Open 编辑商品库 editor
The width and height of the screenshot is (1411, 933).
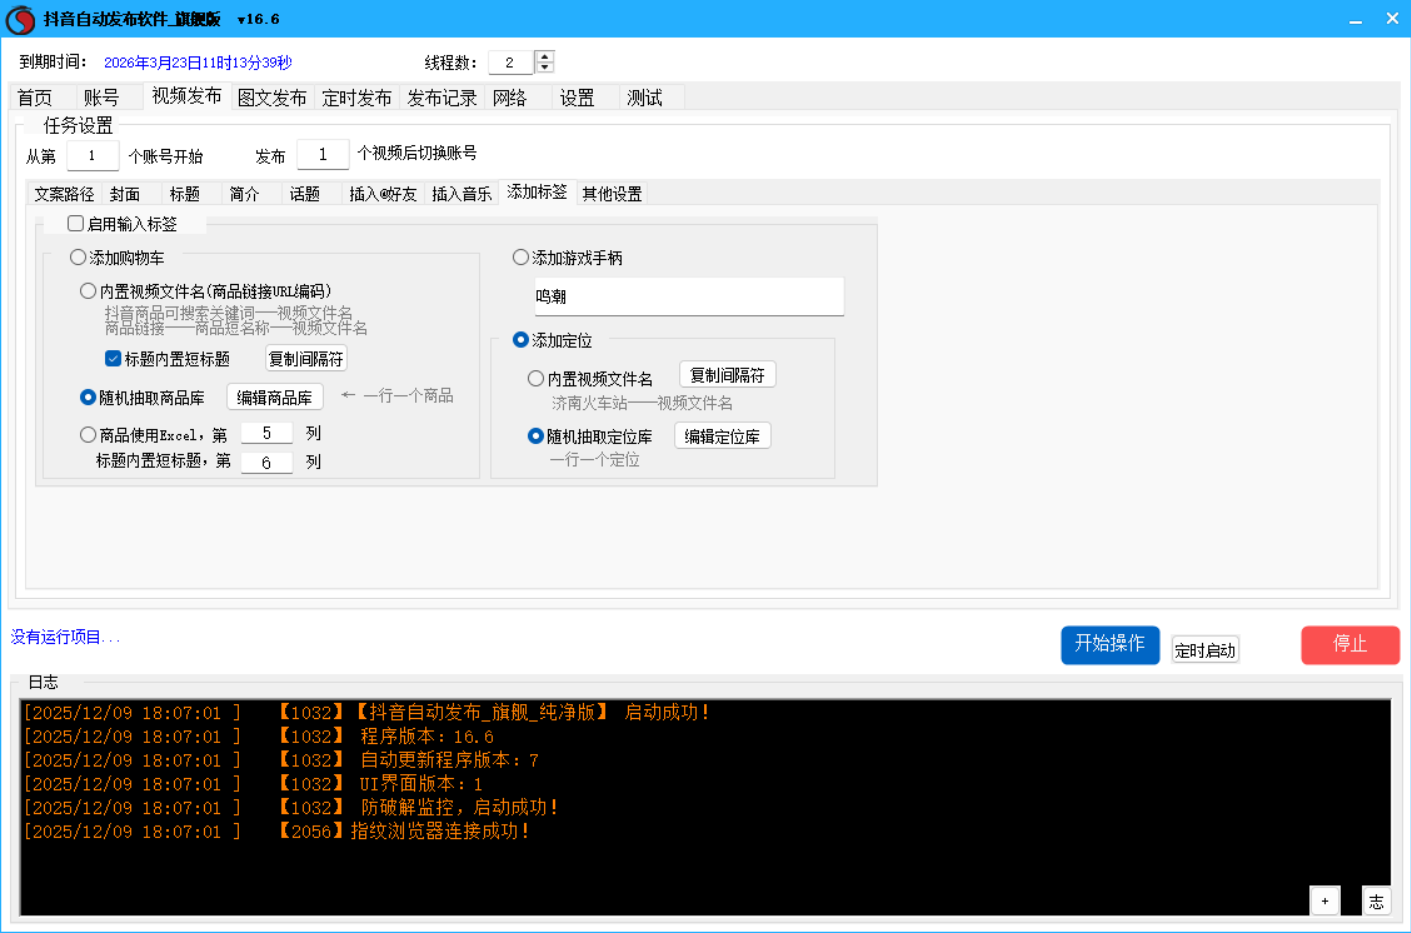[x=274, y=397]
